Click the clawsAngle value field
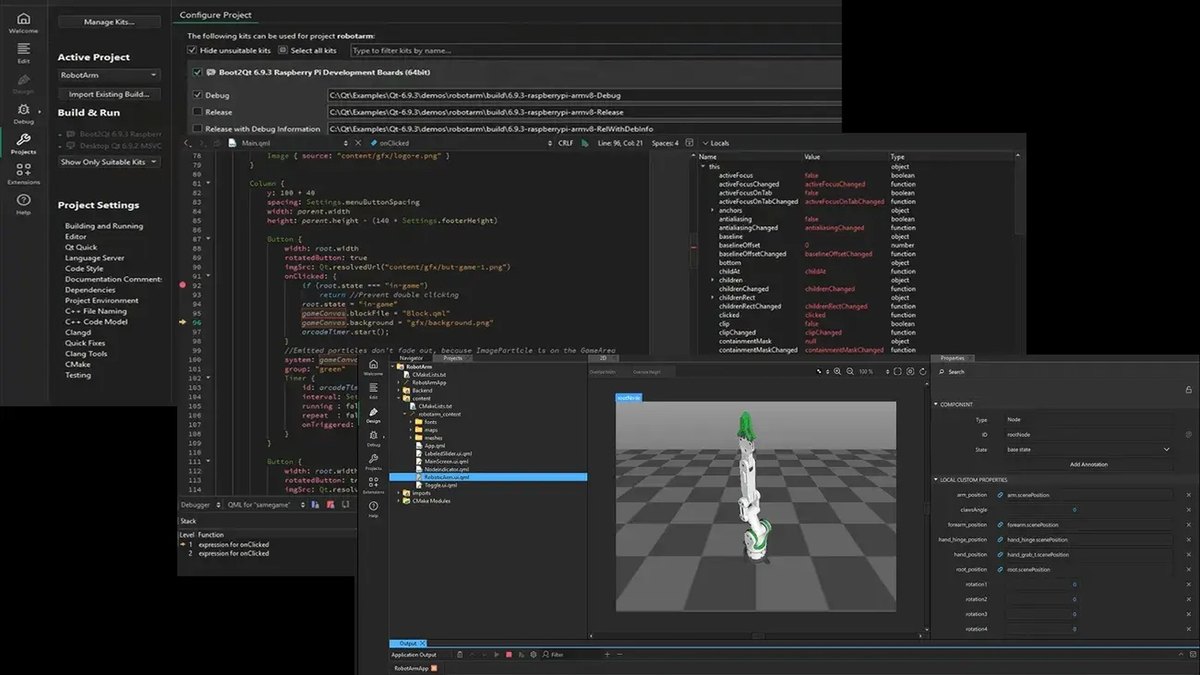Viewport: 1200px width, 675px height. pyautogui.click(x=1041, y=510)
